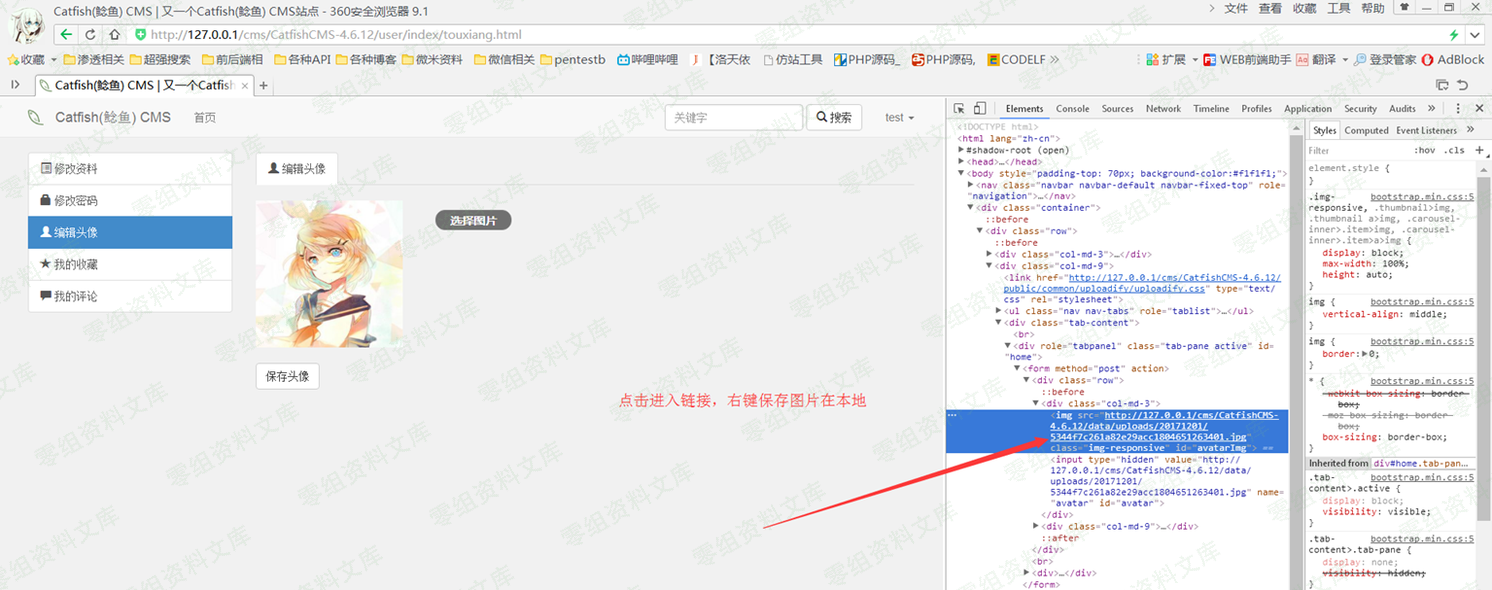Switch to the Console tab
This screenshot has width=1492, height=590.
(1072, 109)
